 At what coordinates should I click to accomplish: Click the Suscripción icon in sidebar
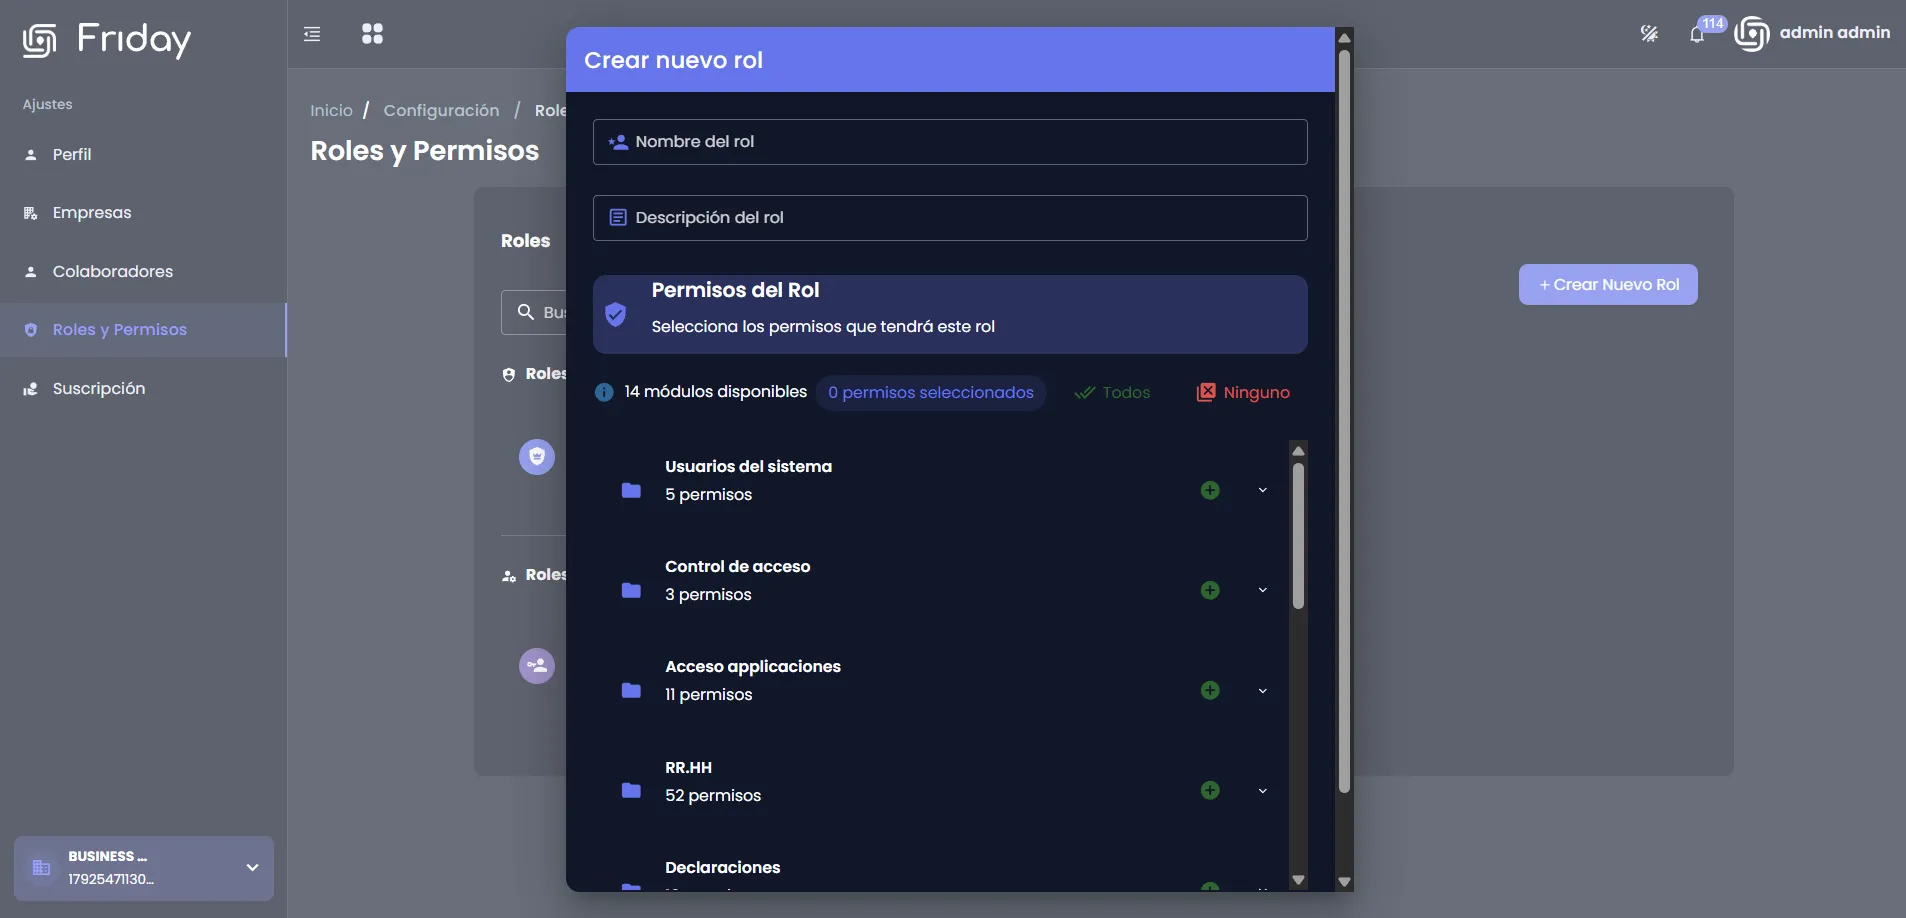click(x=31, y=389)
